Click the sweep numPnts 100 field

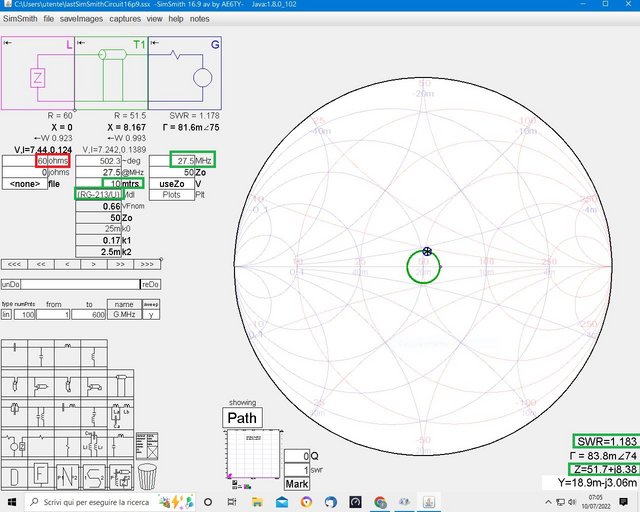(24, 314)
